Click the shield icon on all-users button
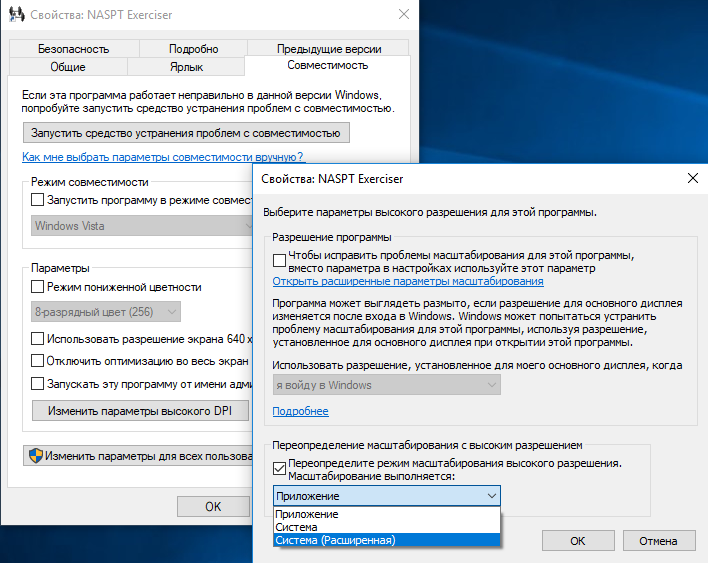Viewport: 708px width, 563px height. tap(36, 456)
